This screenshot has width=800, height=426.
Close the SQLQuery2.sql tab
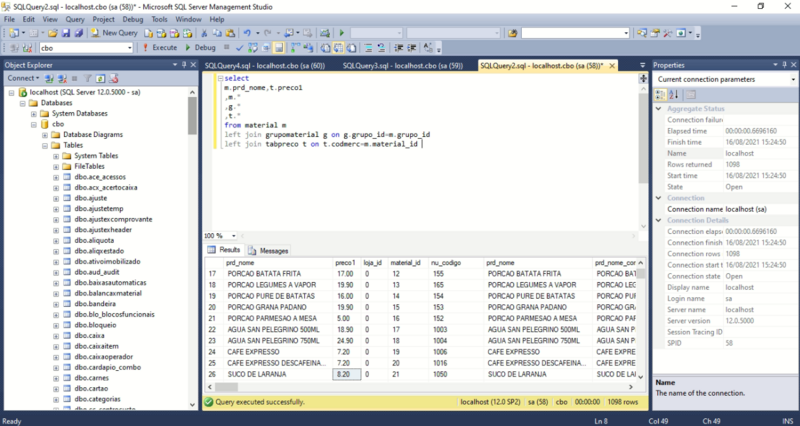pyautogui.click(x=612, y=66)
